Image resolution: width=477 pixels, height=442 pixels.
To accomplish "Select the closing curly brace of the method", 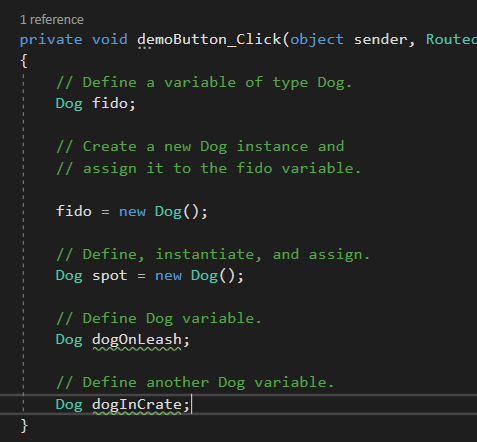I will [24, 426].
